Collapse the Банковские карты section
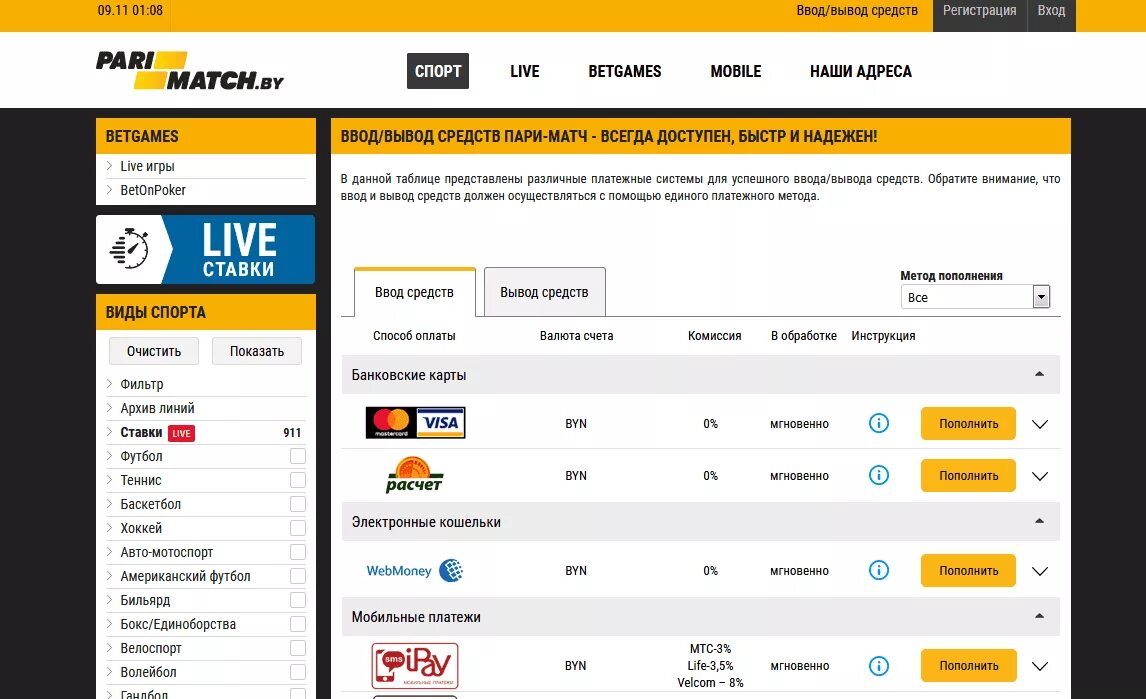 tap(1039, 374)
